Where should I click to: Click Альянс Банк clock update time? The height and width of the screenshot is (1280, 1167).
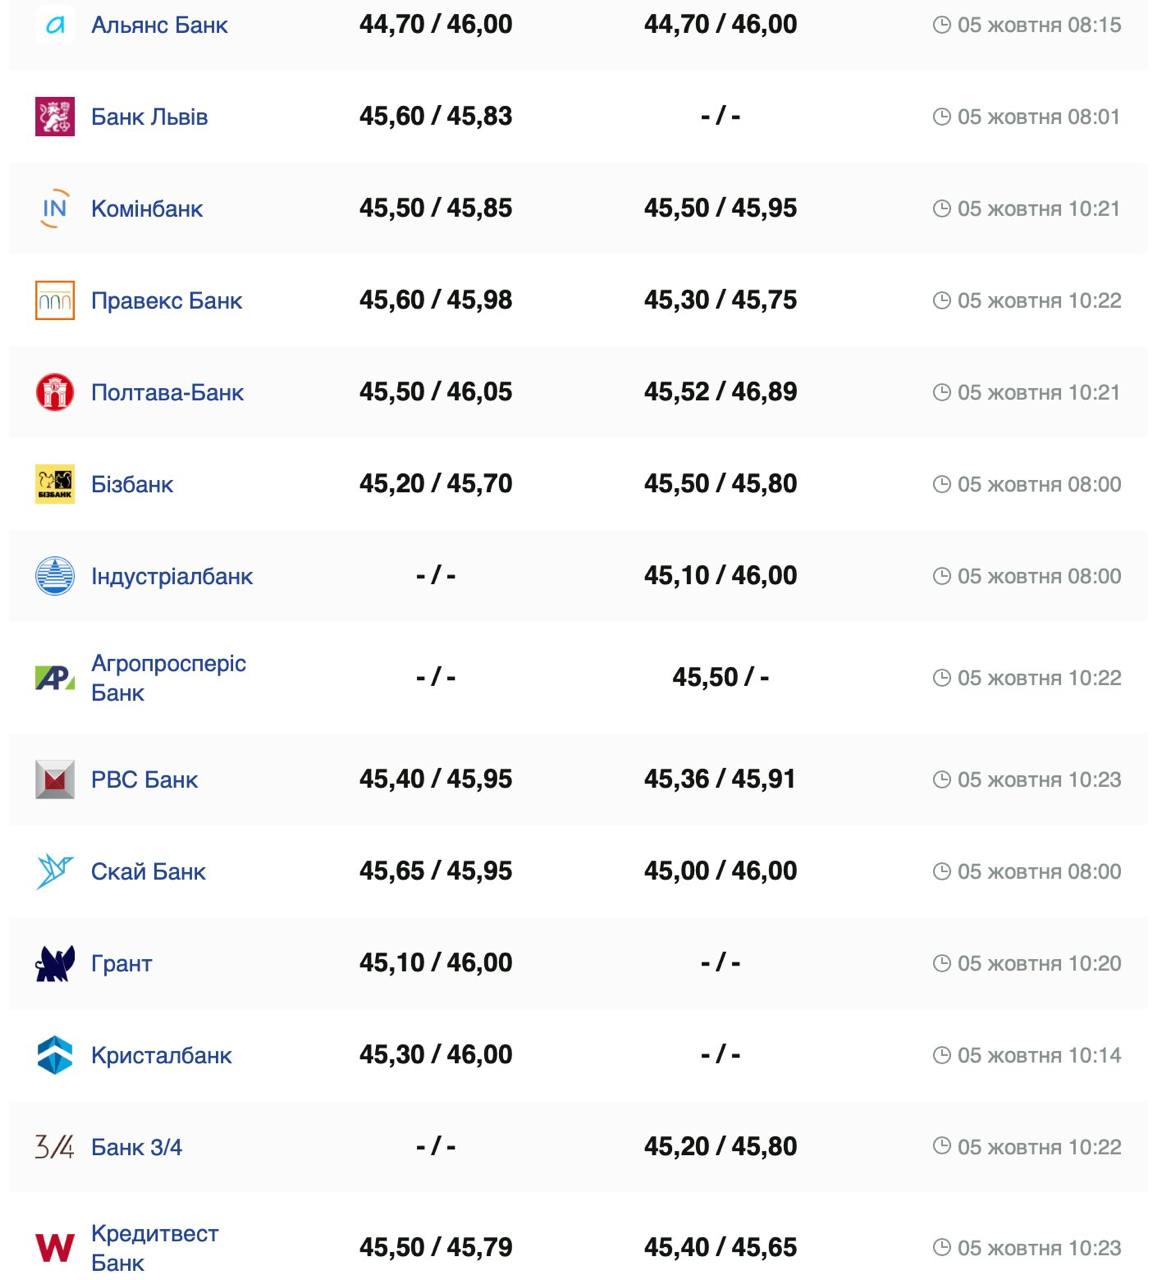pos(1027,25)
